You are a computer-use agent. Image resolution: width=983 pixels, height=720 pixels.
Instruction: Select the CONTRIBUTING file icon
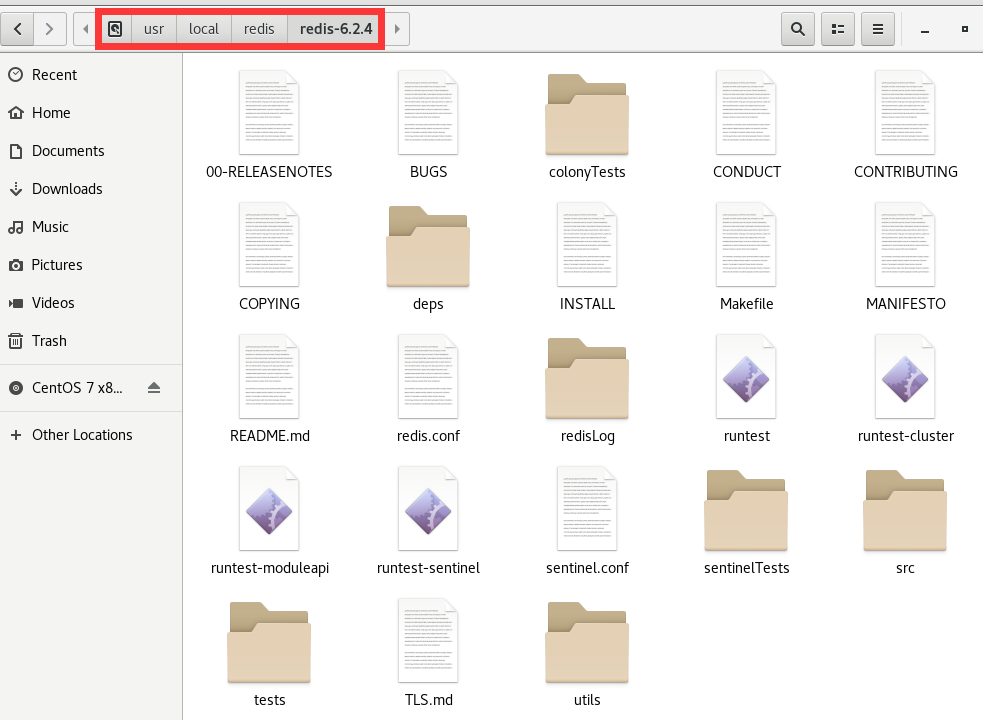click(905, 113)
